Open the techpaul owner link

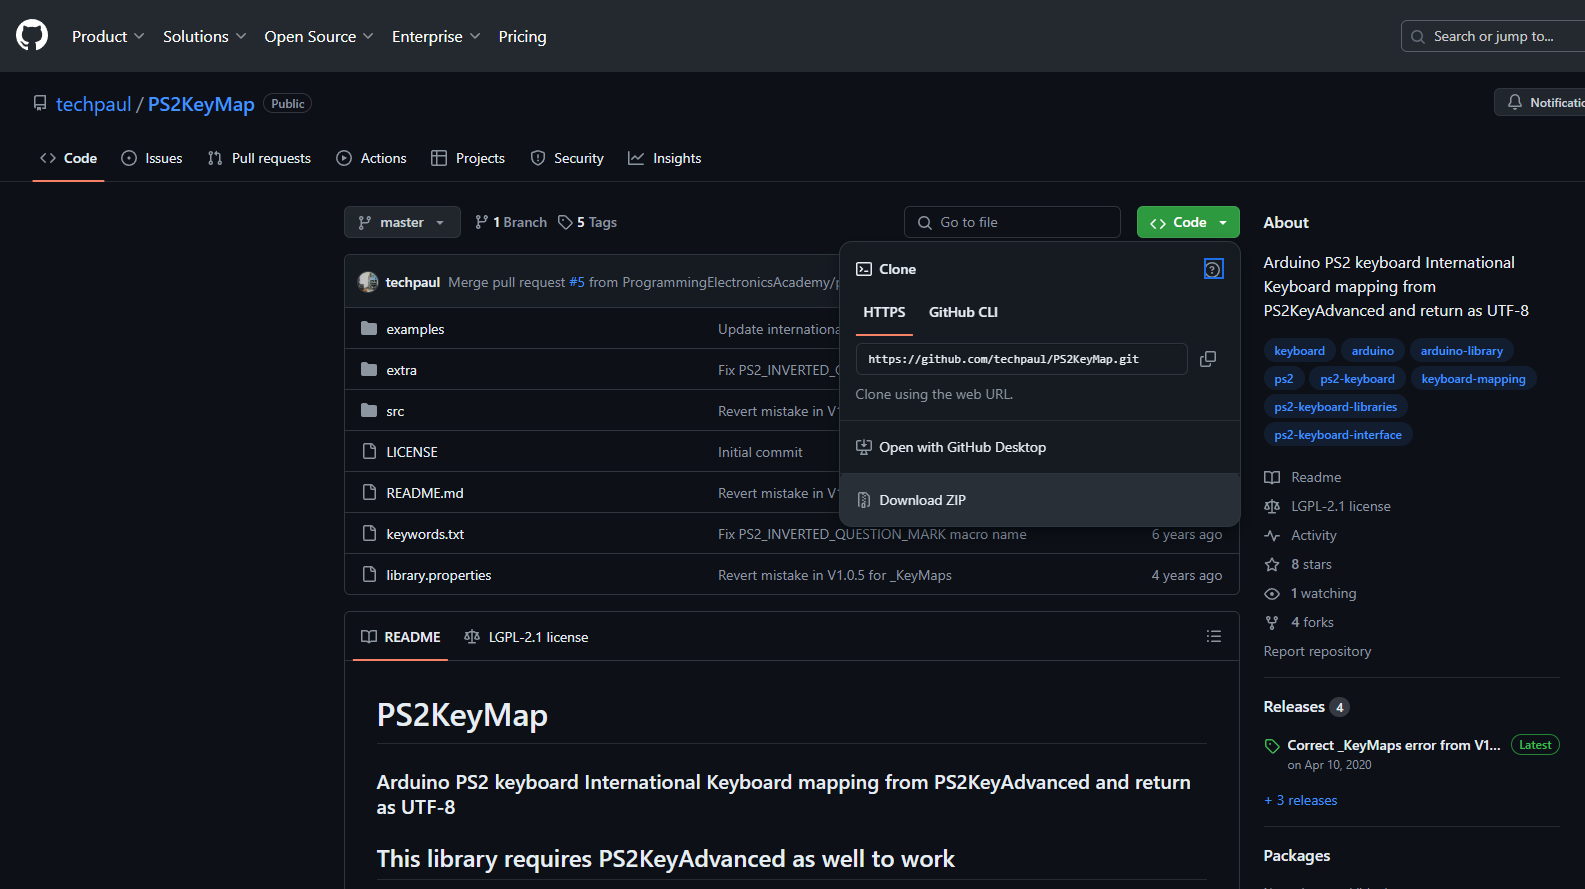point(93,104)
